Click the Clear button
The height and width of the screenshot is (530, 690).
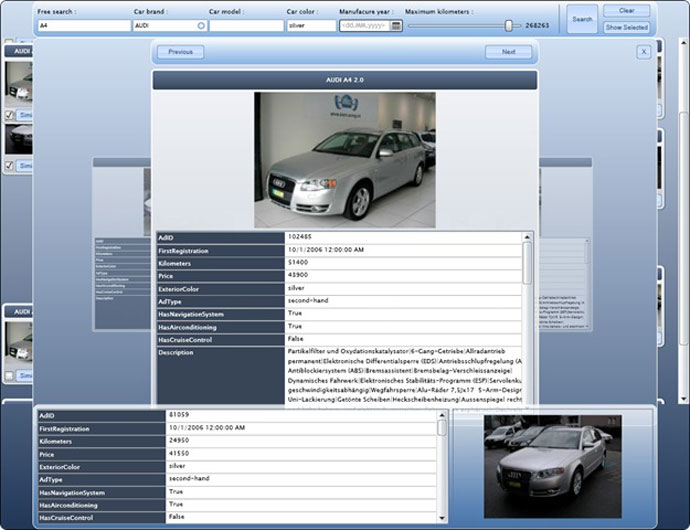[x=626, y=11]
